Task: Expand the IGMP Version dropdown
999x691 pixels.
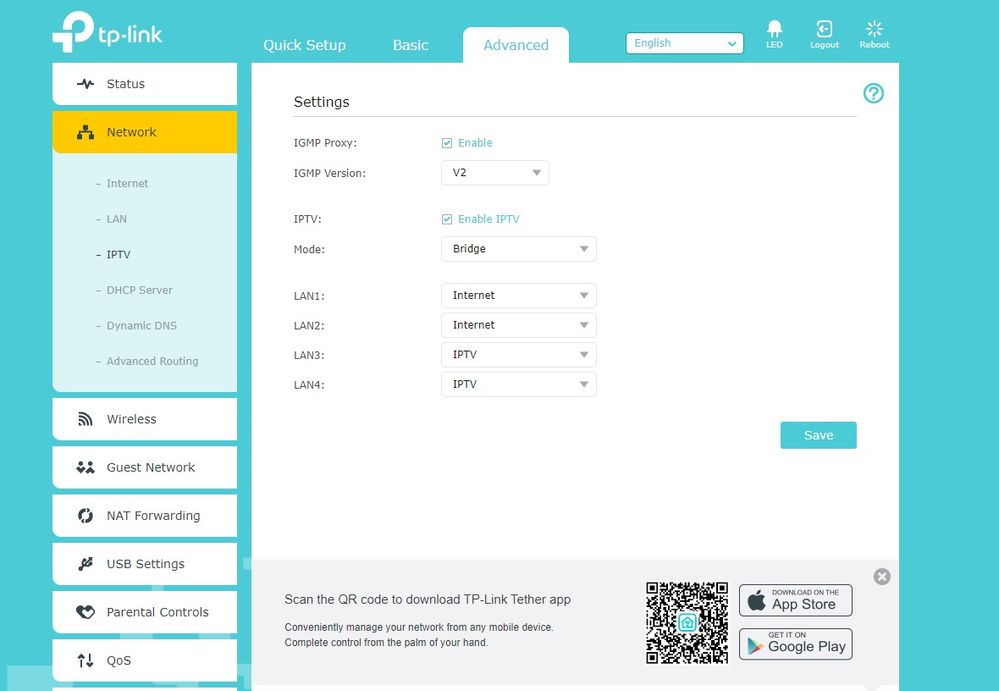Action: pos(495,173)
